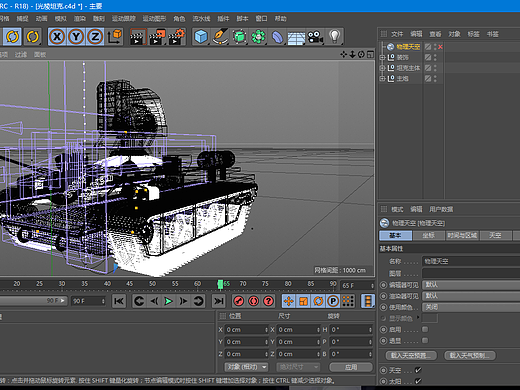Toggle parameter keying P icon
Image resolution: width=520 pixels, height=390 pixels.
333,301
